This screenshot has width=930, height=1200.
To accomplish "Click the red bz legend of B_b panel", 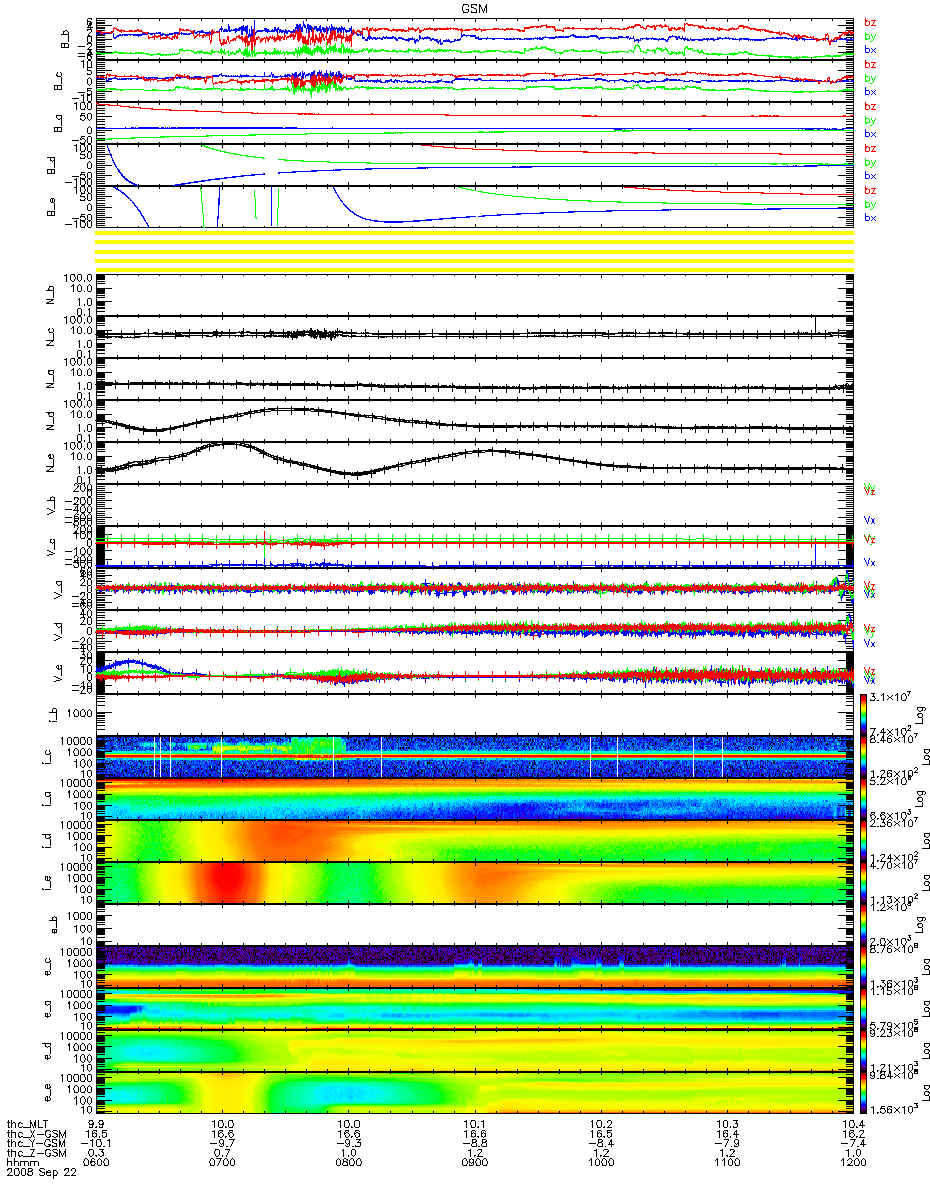I will 870,22.
